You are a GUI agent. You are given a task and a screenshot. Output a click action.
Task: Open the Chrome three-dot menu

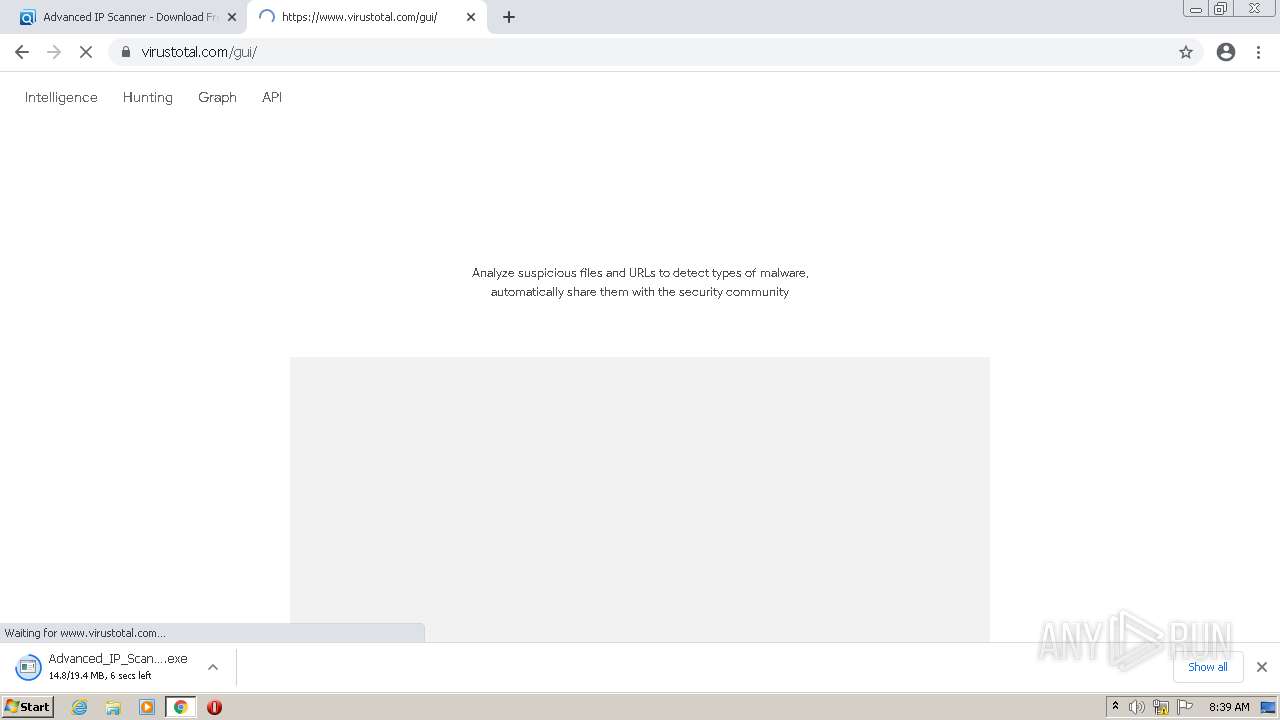pos(1259,52)
